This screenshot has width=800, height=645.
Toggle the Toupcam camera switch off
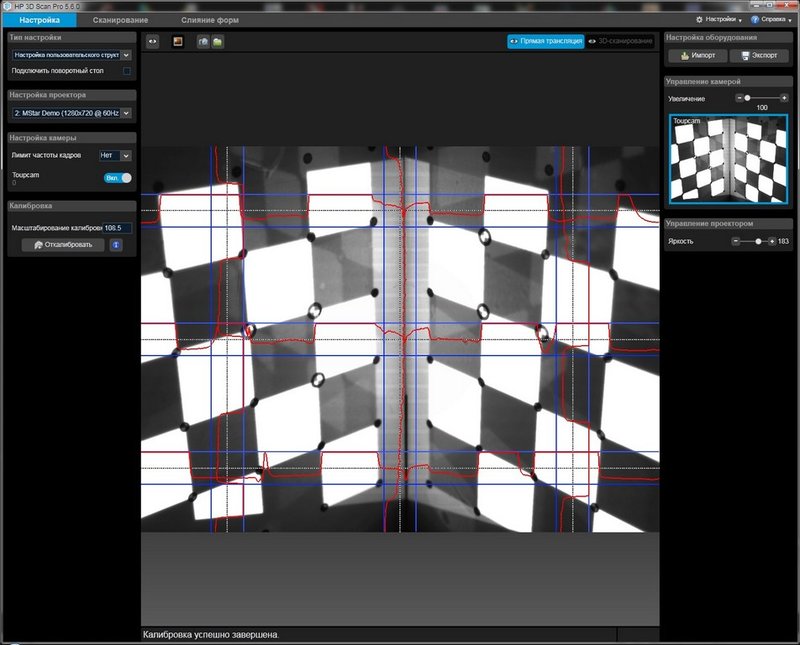click(118, 177)
